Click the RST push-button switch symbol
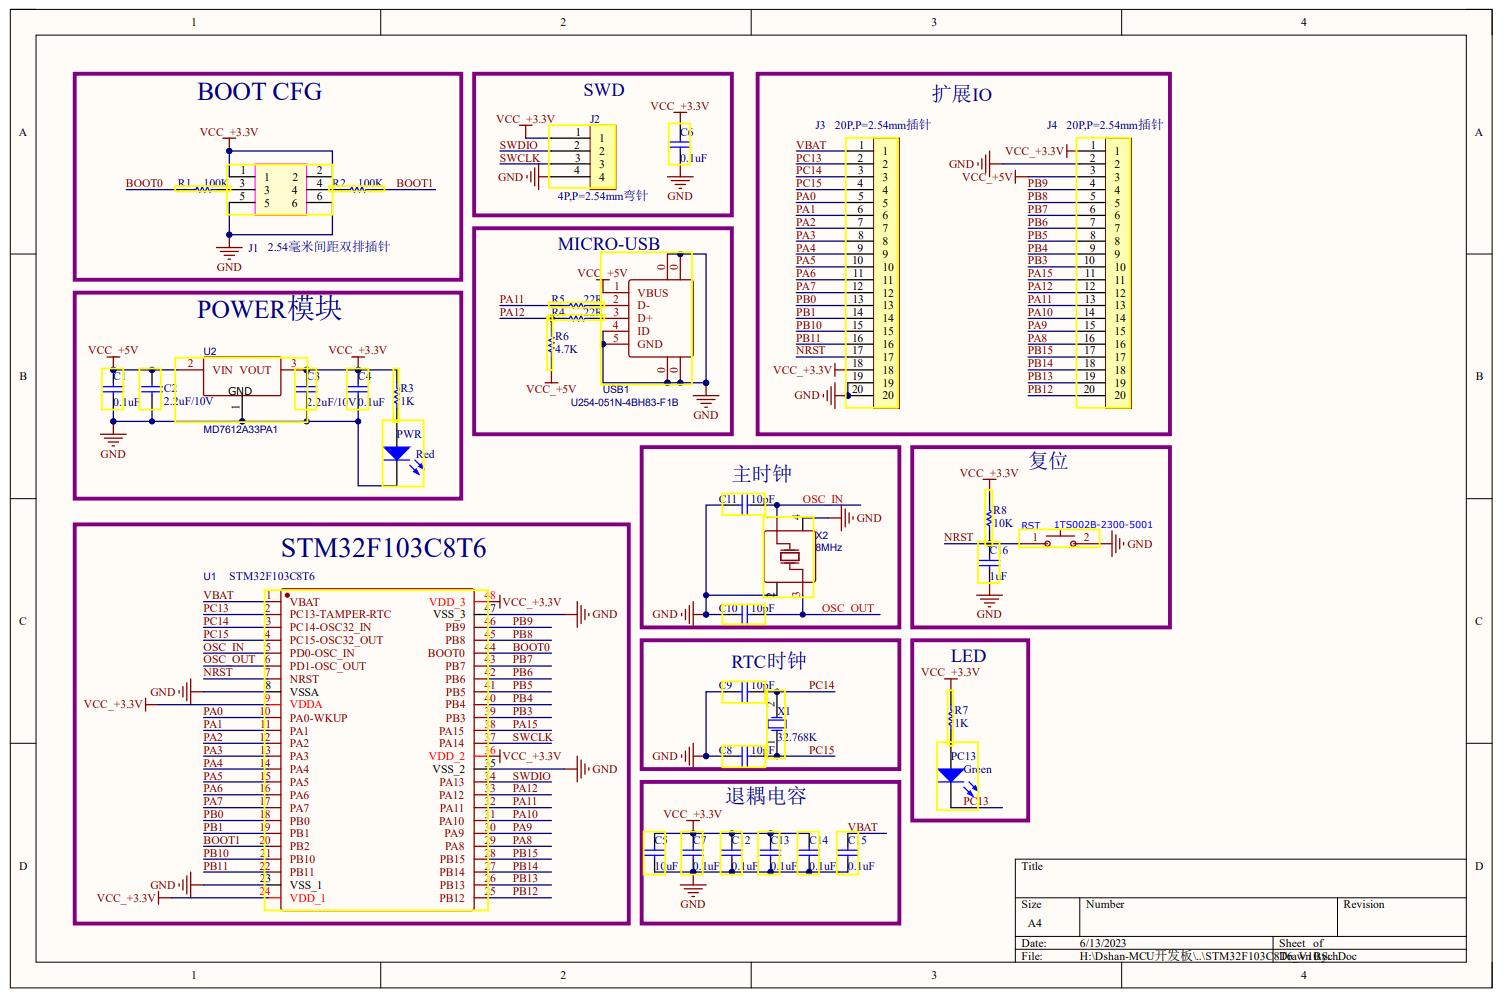Image resolution: width=1503 pixels, height=999 pixels. (x=1060, y=540)
